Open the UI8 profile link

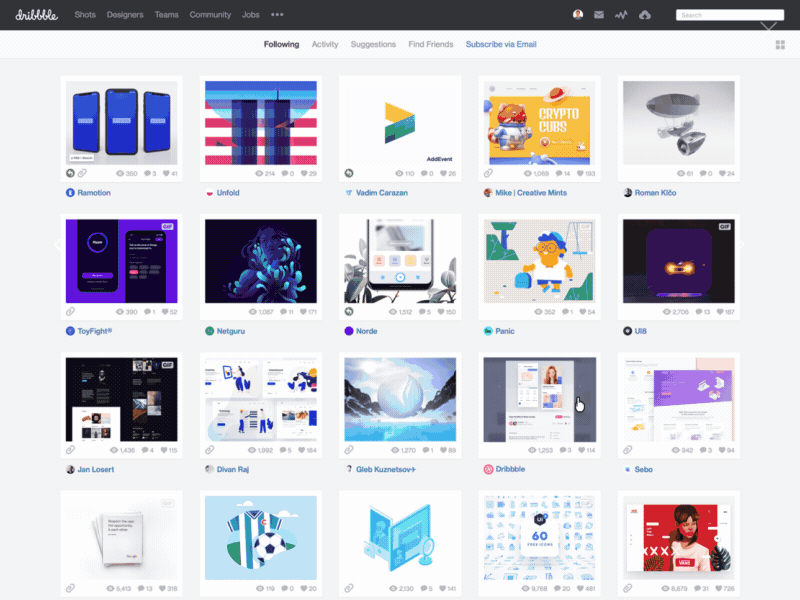640,331
